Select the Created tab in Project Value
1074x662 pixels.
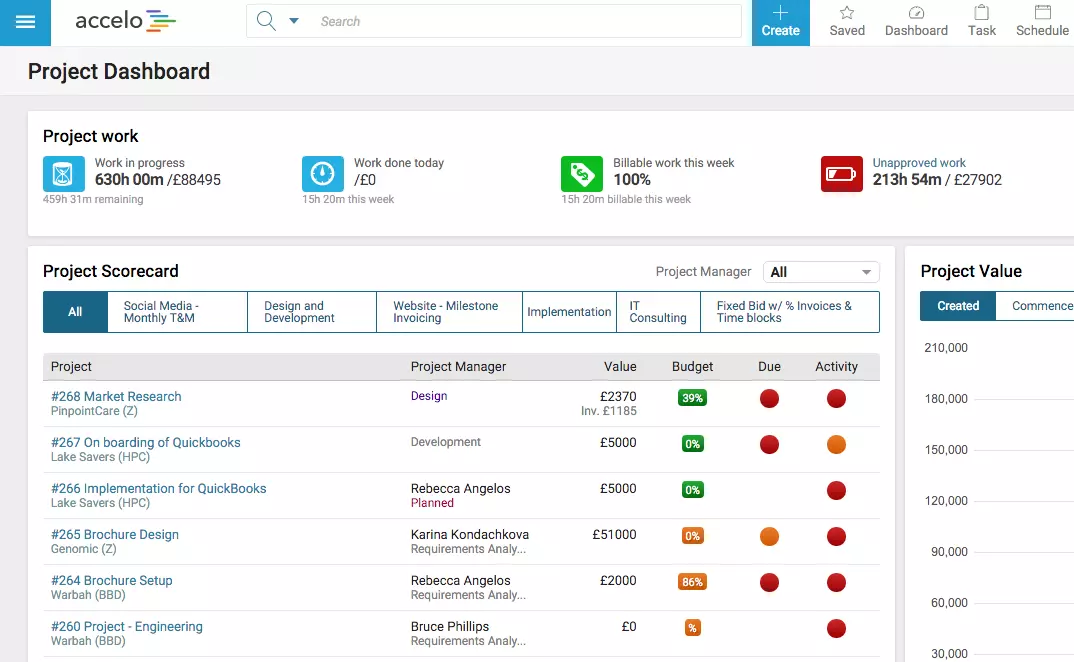[957, 306]
